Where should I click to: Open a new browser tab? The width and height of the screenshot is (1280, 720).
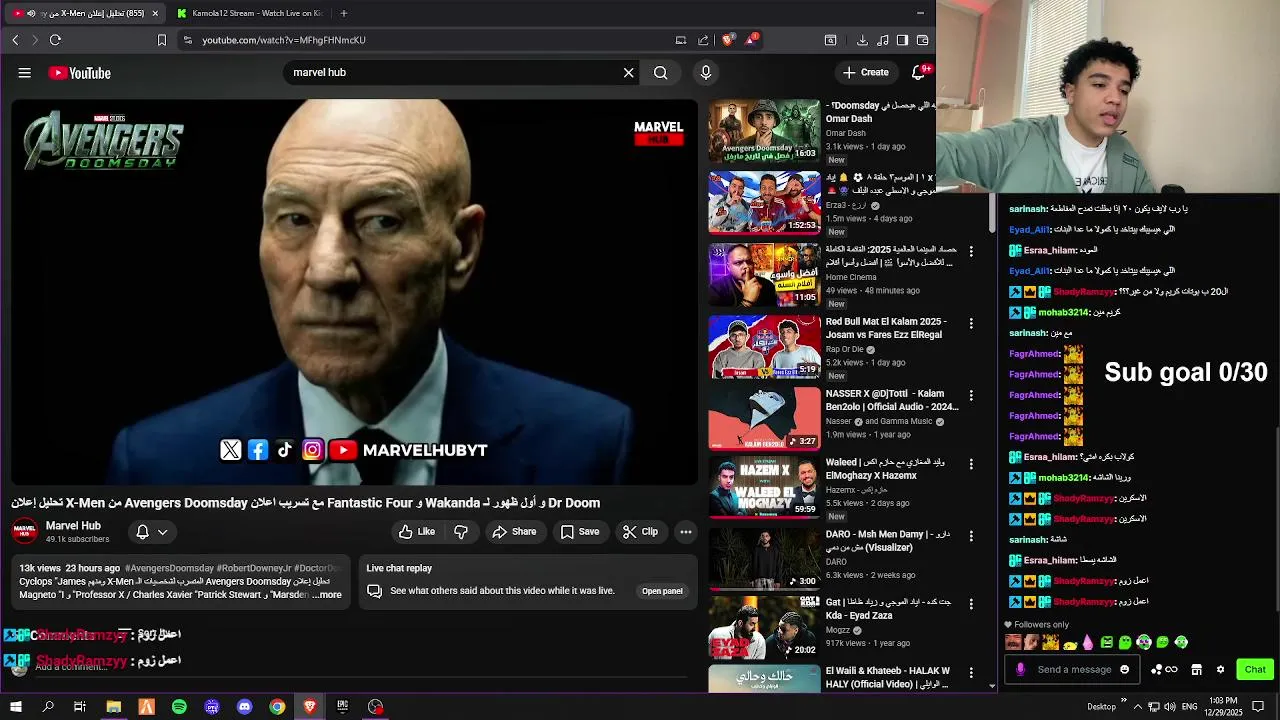point(343,13)
